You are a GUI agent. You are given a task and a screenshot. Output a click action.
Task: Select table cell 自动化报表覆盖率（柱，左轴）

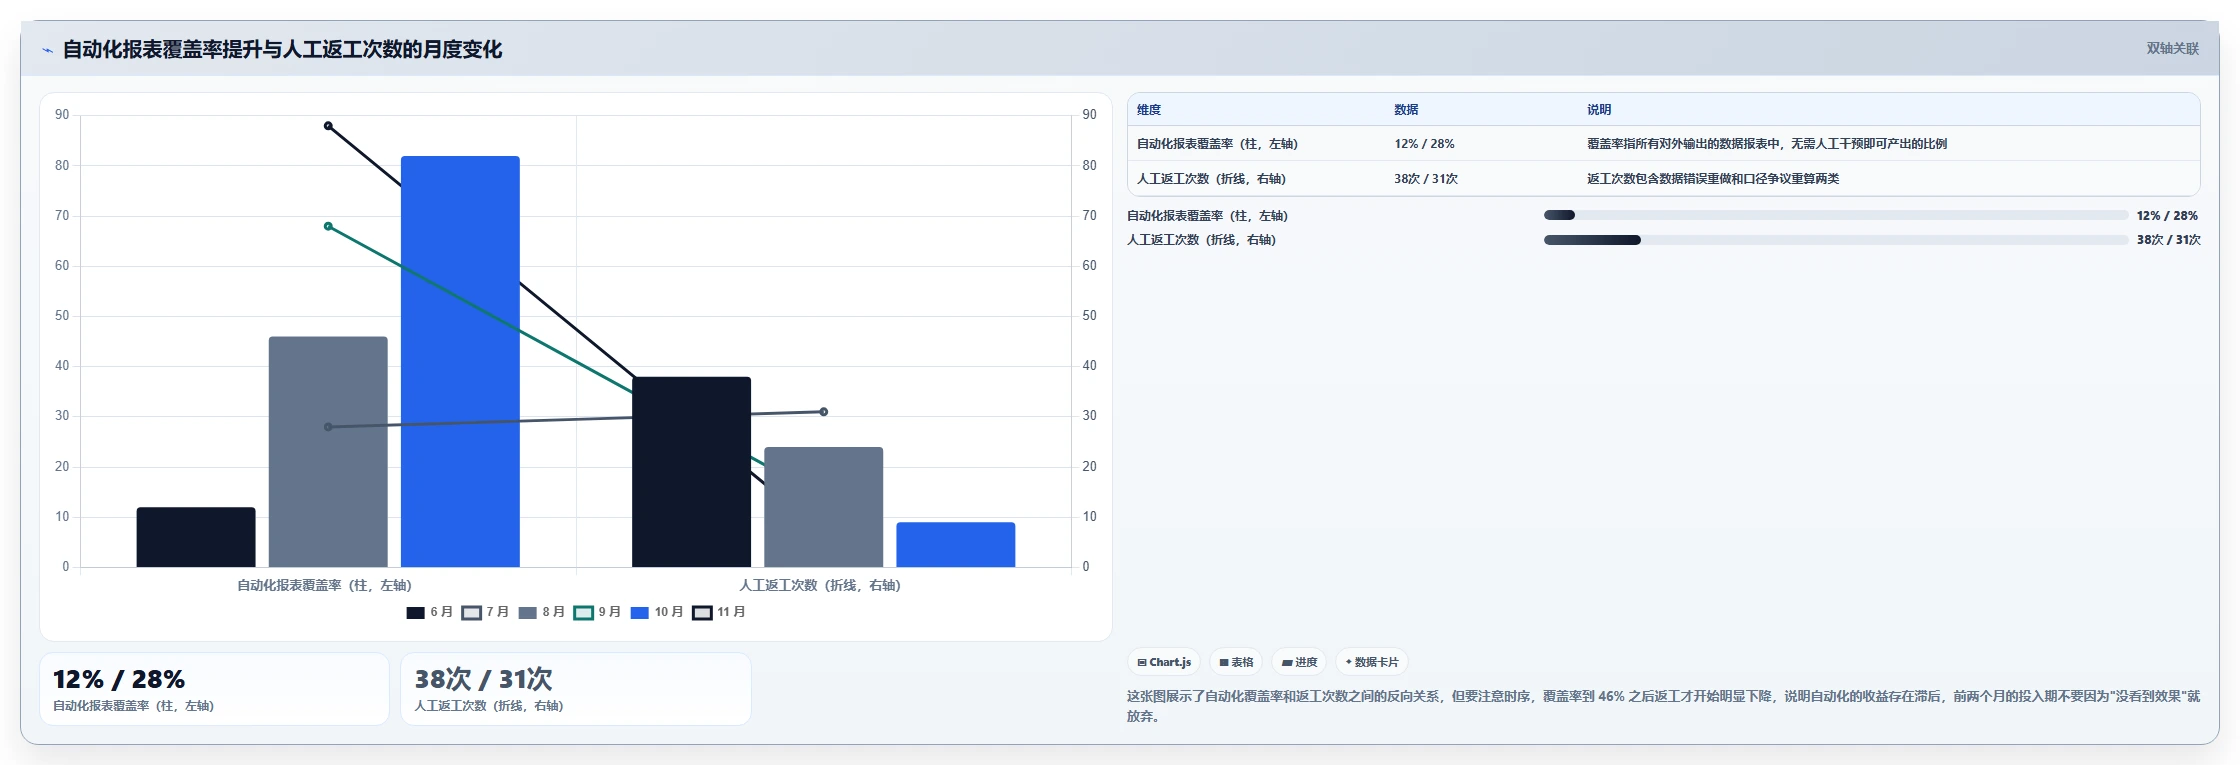click(x=1217, y=144)
